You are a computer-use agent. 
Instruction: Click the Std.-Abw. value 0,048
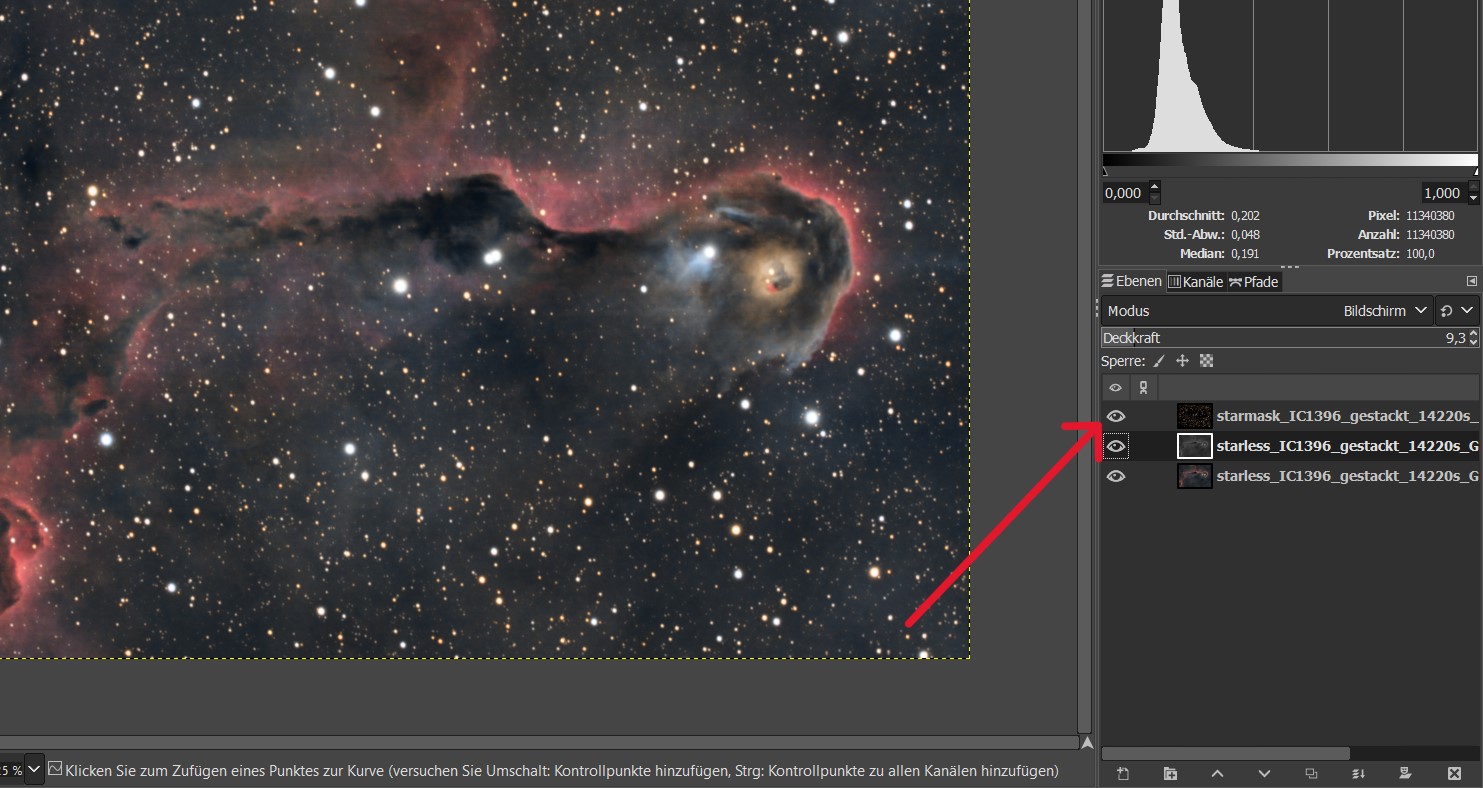click(x=1245, y=235)
